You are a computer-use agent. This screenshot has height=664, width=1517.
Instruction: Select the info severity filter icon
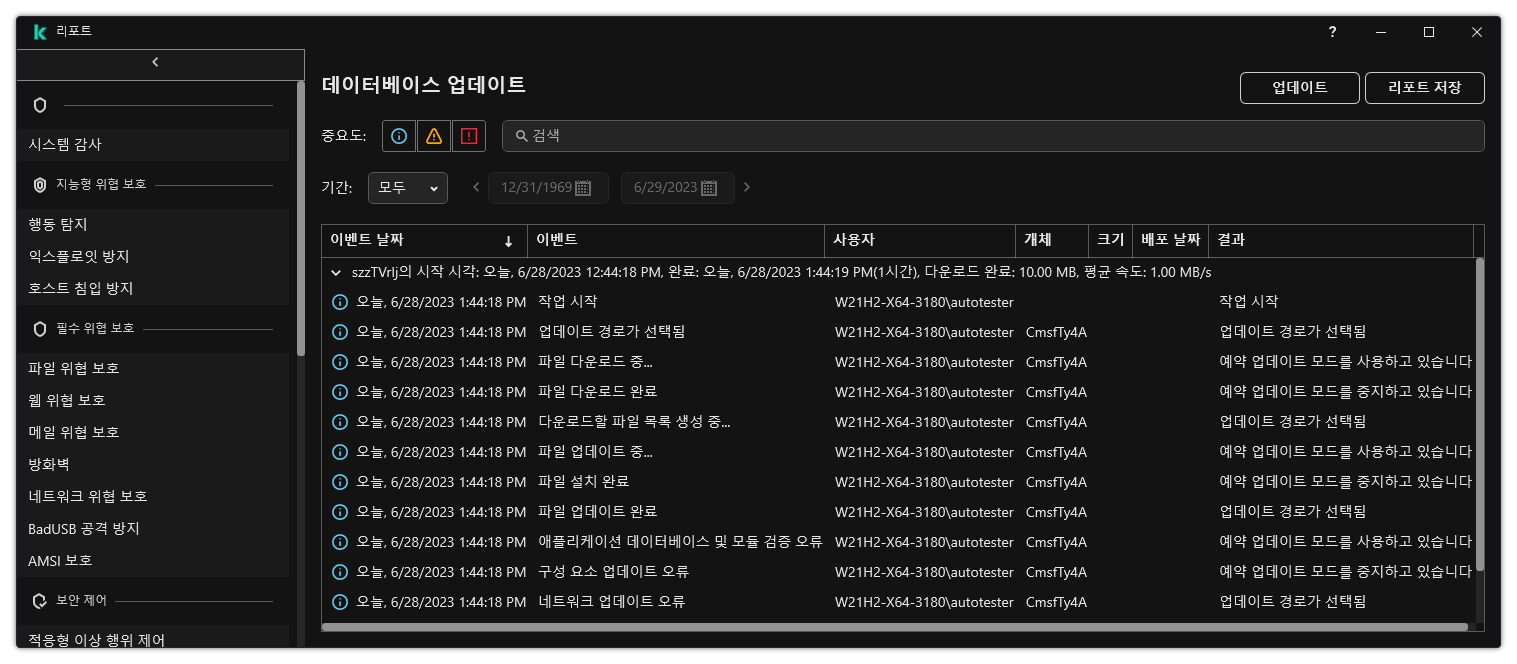[x=399, y=135]
